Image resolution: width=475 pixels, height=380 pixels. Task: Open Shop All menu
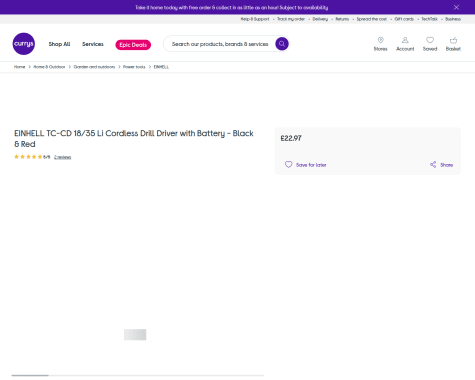pyautogui.click(x=59, y=44)
